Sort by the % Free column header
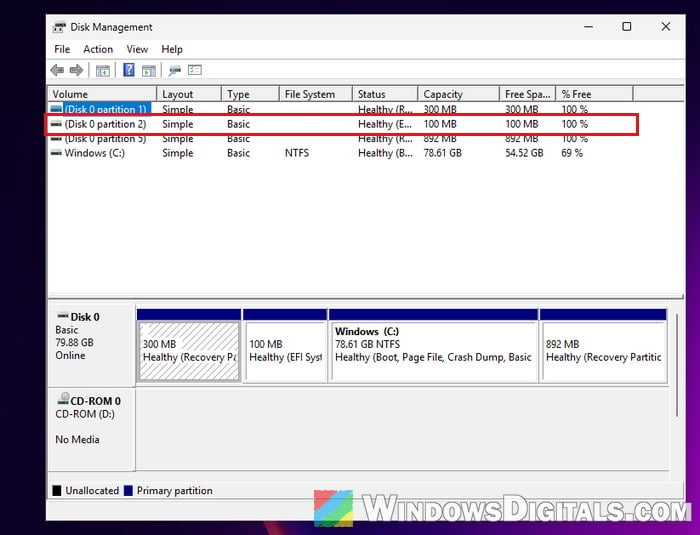700x535 pixels. [594, 94]
